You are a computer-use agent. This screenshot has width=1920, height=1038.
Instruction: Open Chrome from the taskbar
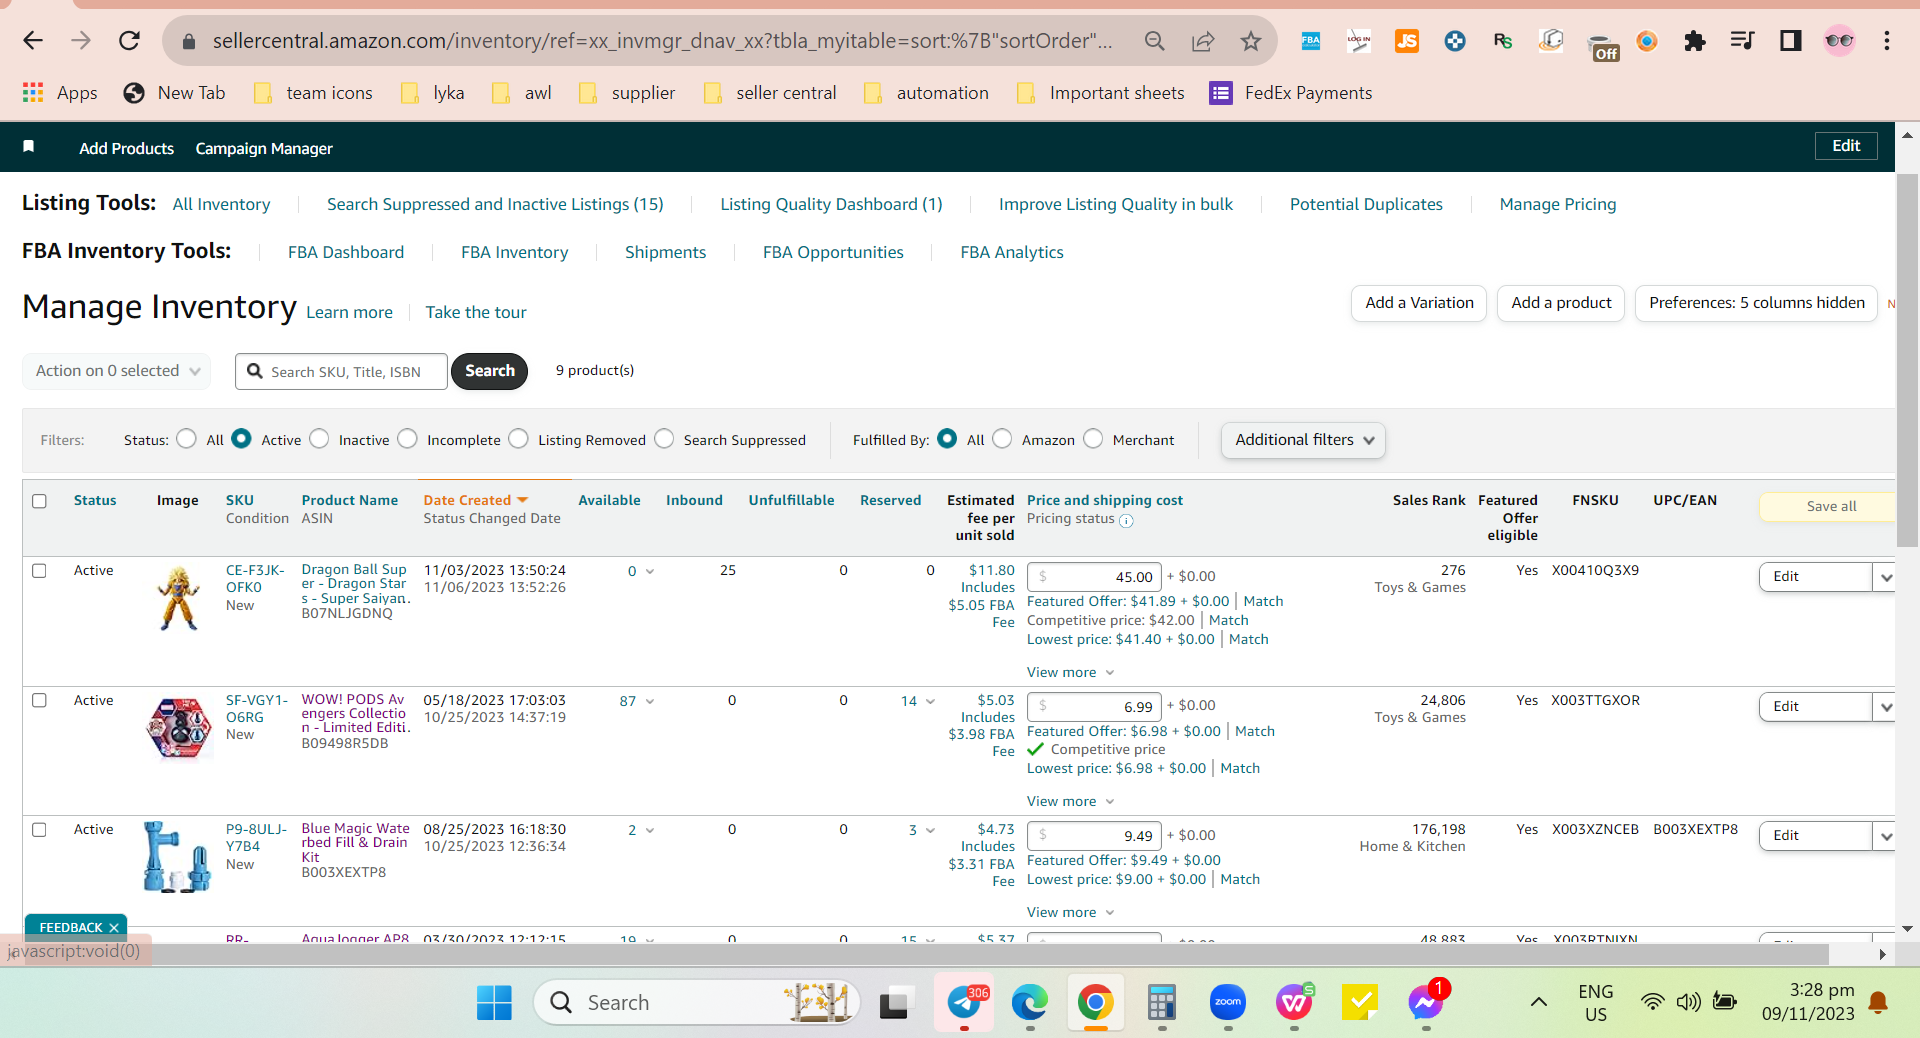(x=1096, y=1002)
